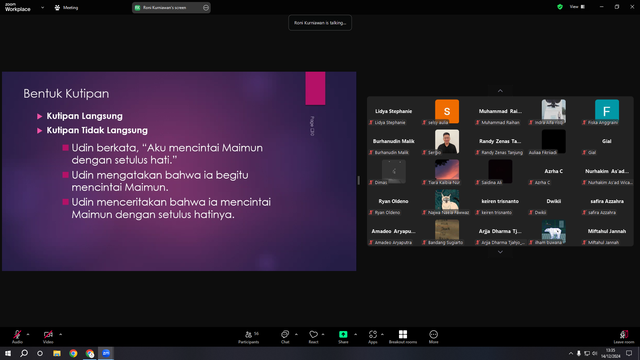The width and height of the screenshot is (640, 360).
Task: Open File Explorer from the taskbar
Action: 57,353
